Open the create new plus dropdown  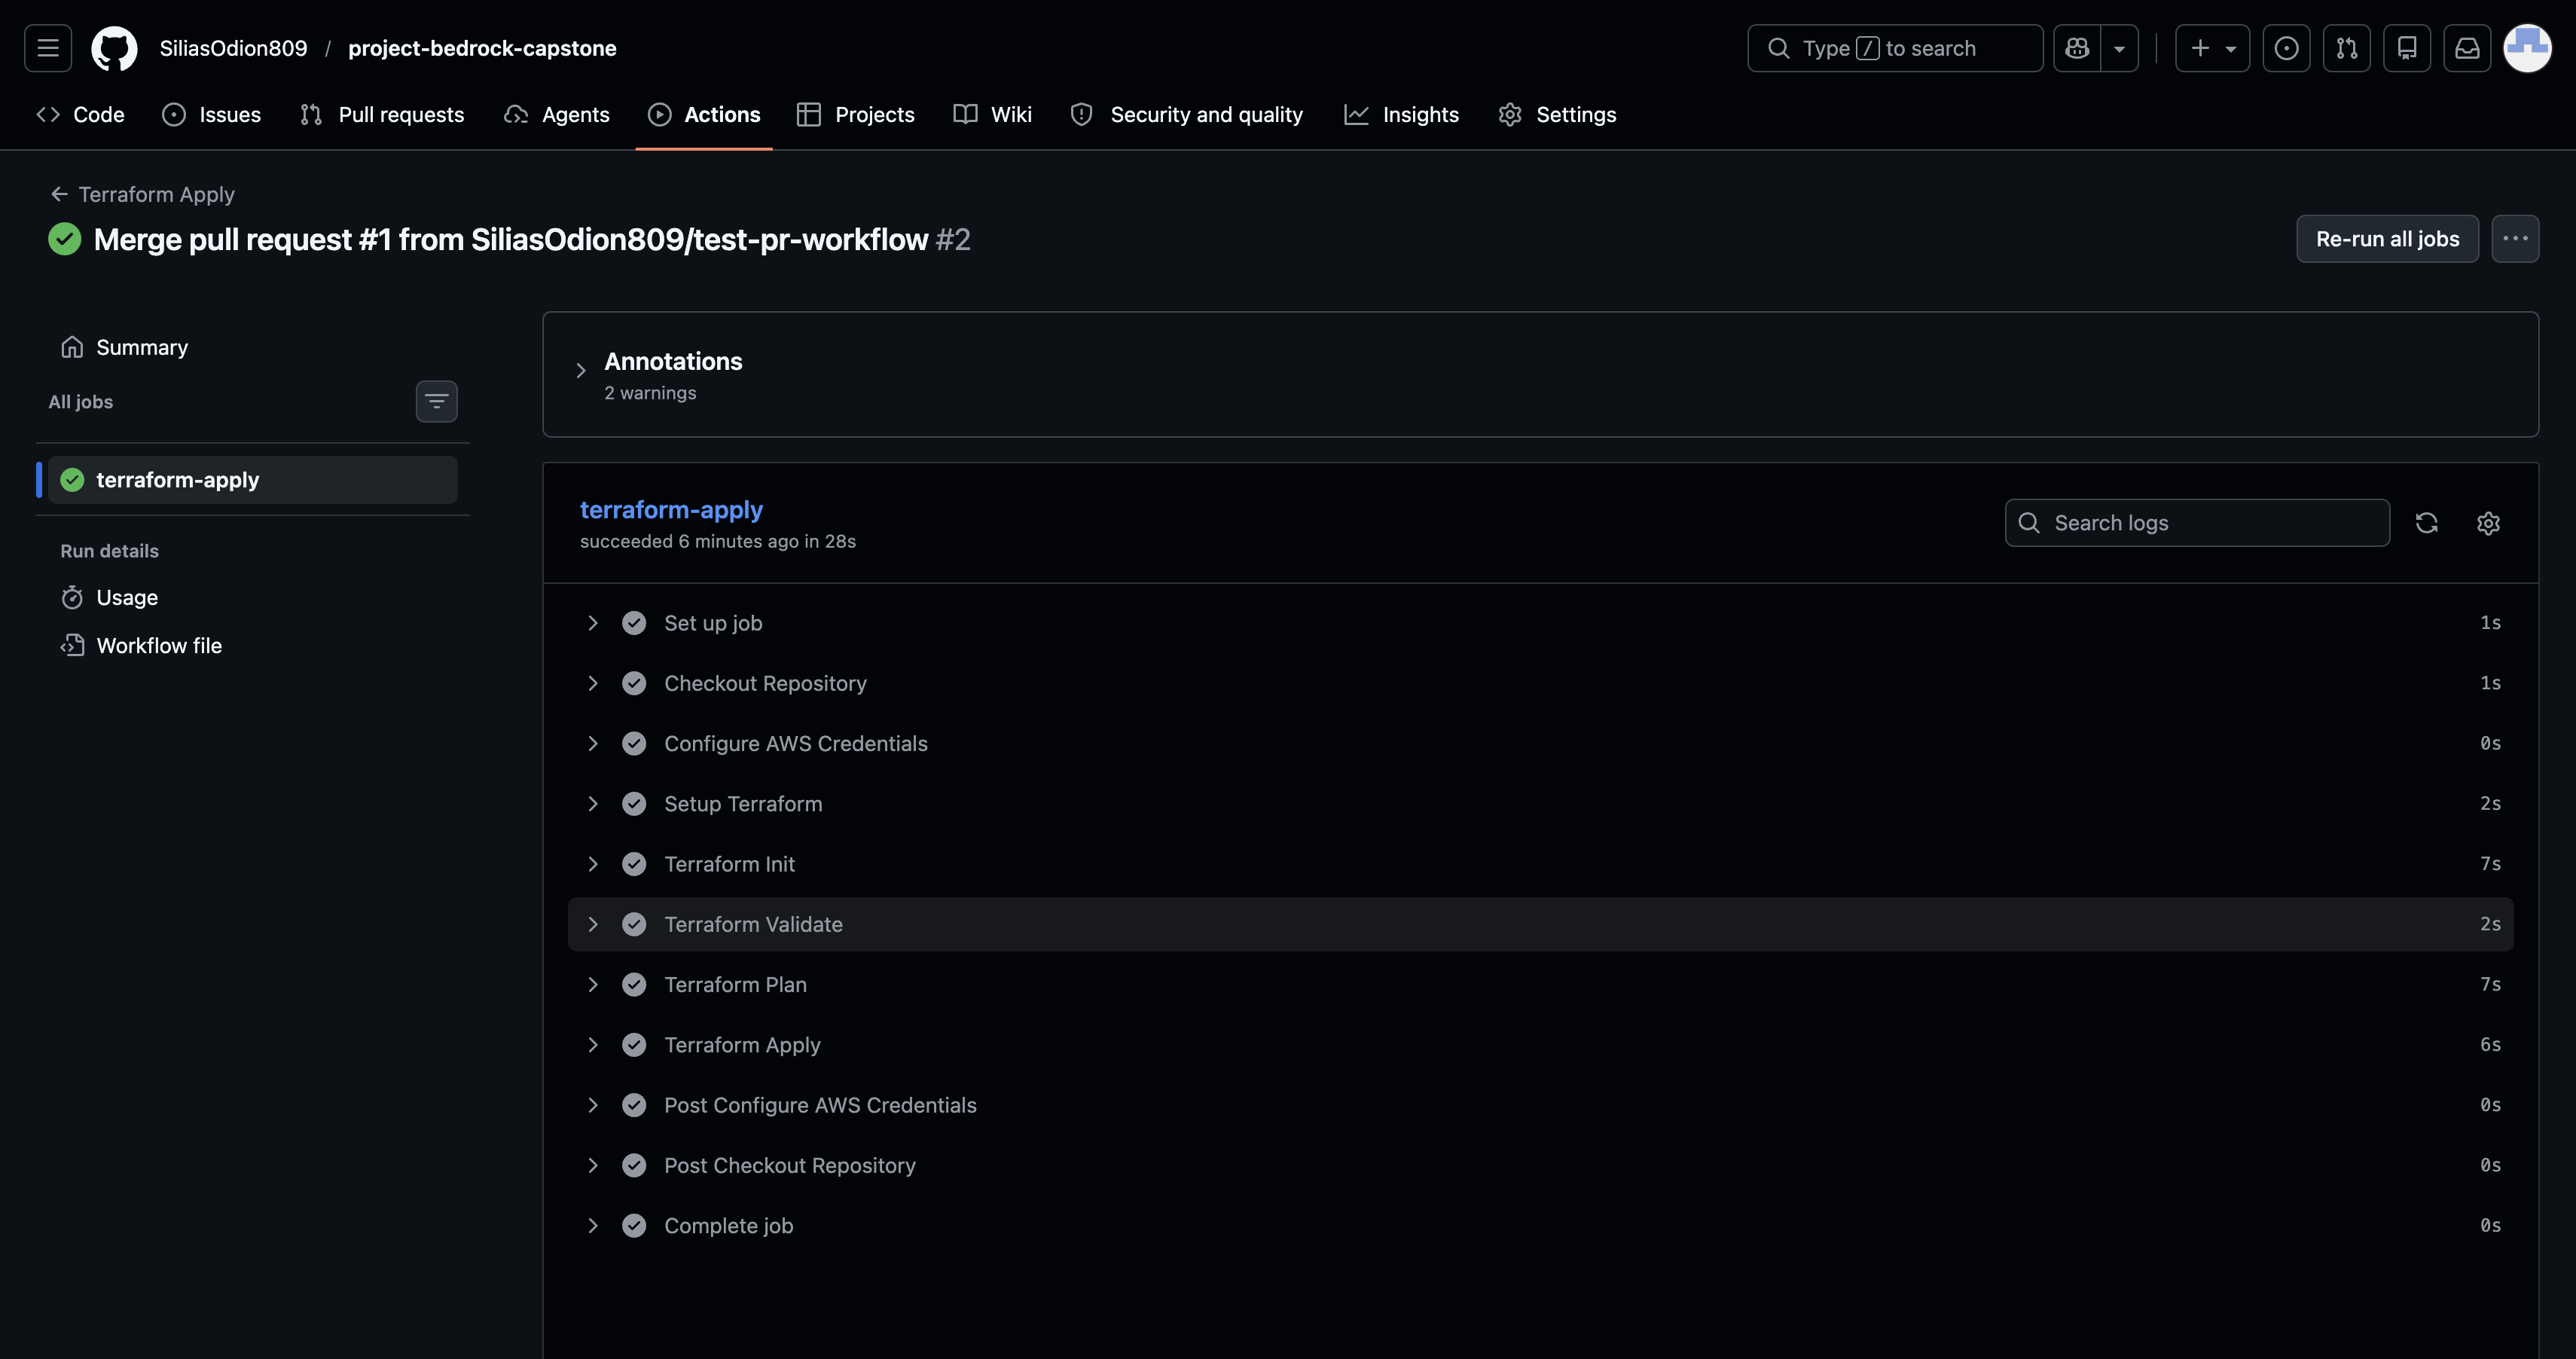2212,48
